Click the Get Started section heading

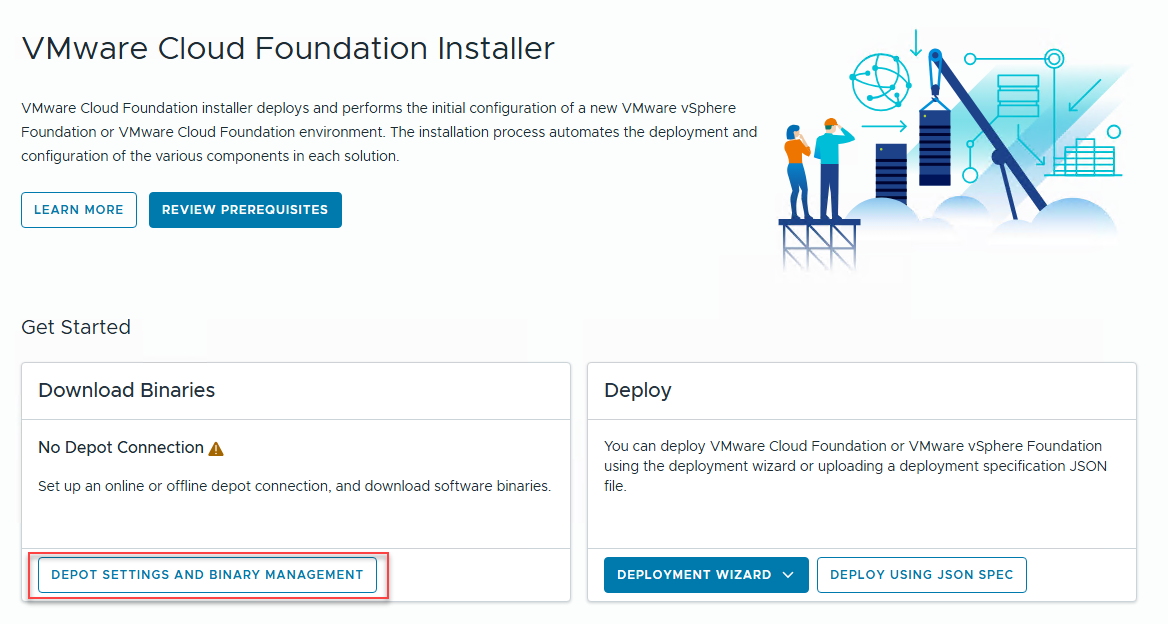(x=76, y=327)
